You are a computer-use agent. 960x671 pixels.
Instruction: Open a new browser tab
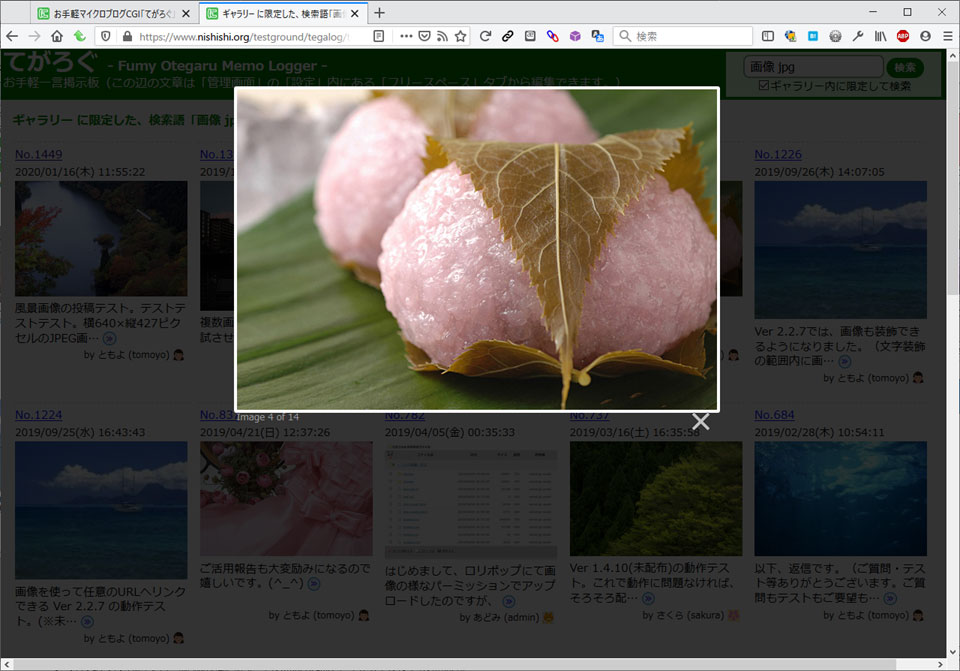(x=380, y=13)
